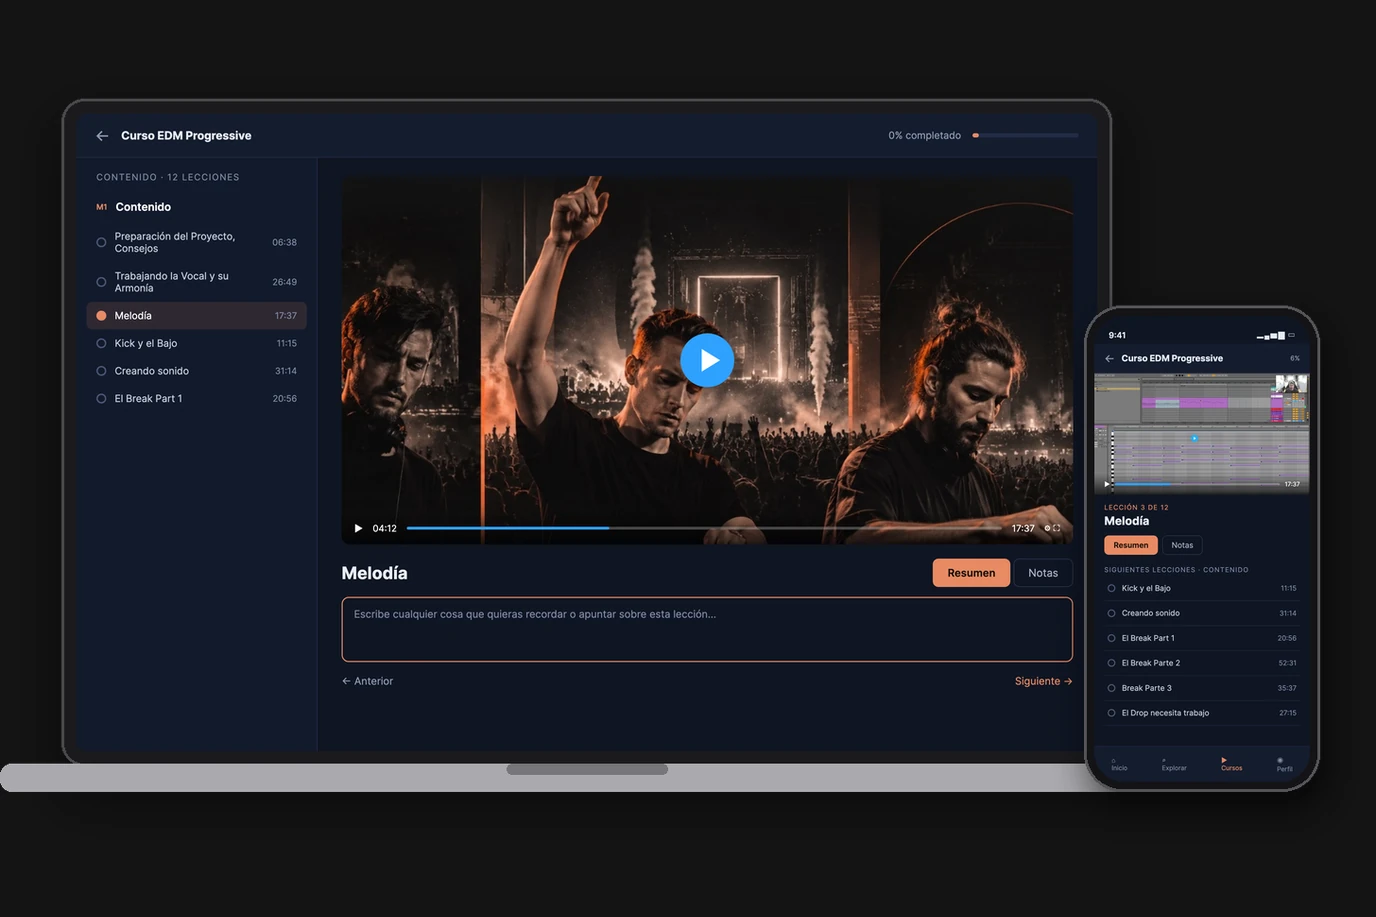Select Notas tab on the phone

1182,545
